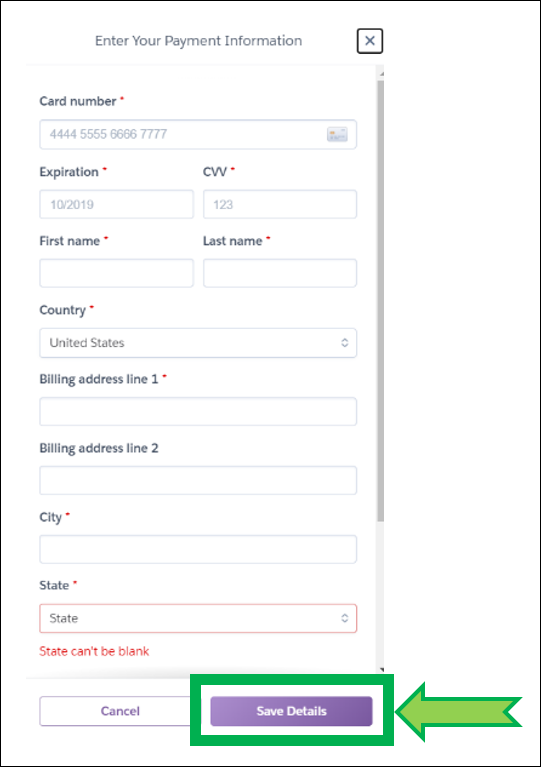The image size is (541, 767).
Task: Click the State can't be blank error text
Action: [x=94, y=652]
